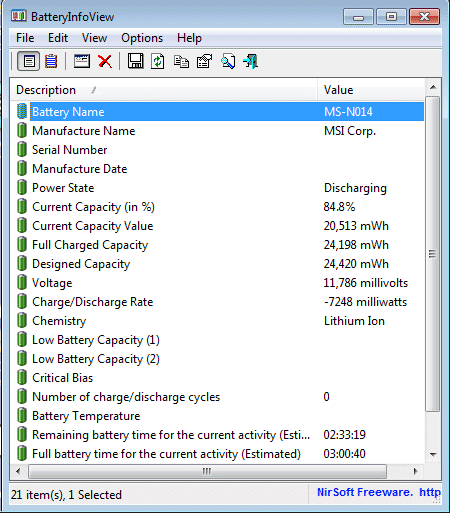Minimize the BatteryInfoView window

[x=358, y=17]
